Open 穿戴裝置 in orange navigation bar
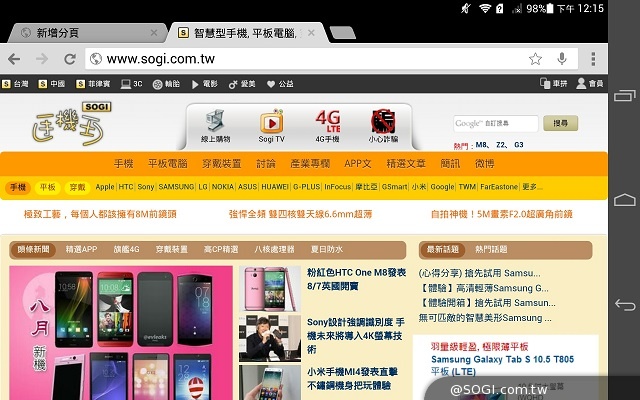 pos(222,164)
